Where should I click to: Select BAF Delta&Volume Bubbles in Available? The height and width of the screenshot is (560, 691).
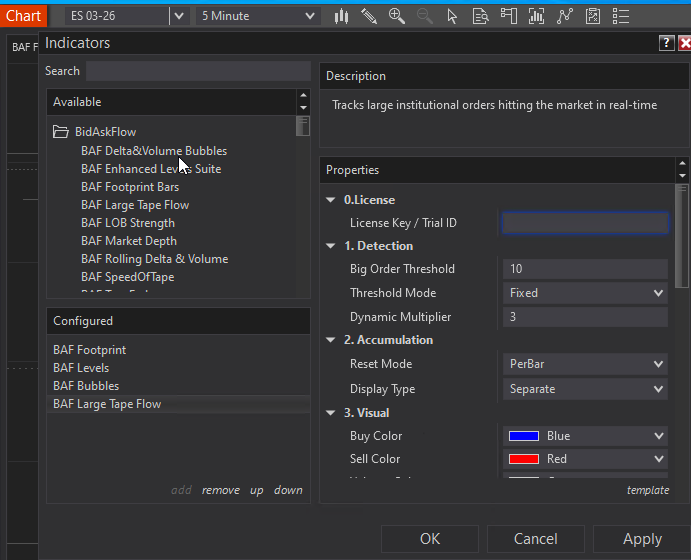[x=154, y=151]
